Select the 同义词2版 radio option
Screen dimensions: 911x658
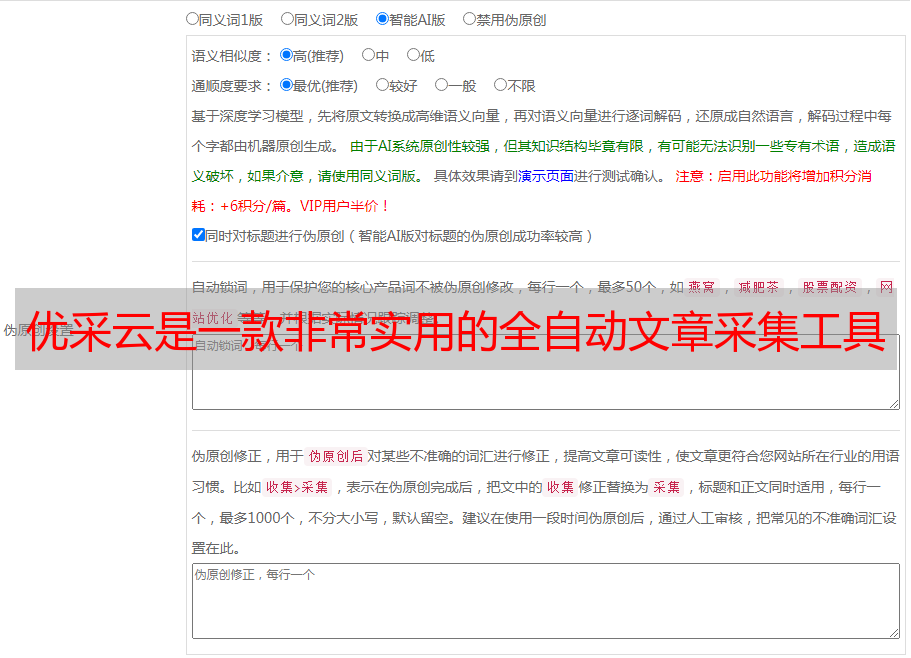[287, 19]
